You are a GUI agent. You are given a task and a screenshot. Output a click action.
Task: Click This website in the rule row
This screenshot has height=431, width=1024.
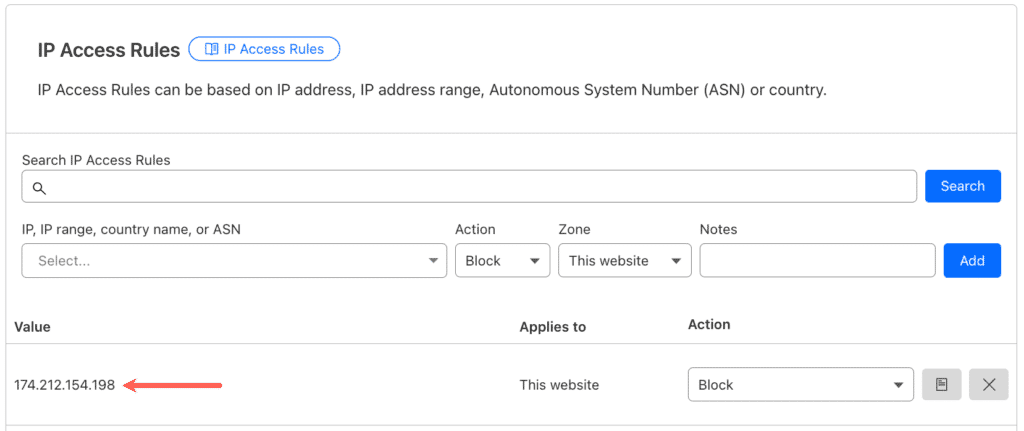click(x=559, y=385)
